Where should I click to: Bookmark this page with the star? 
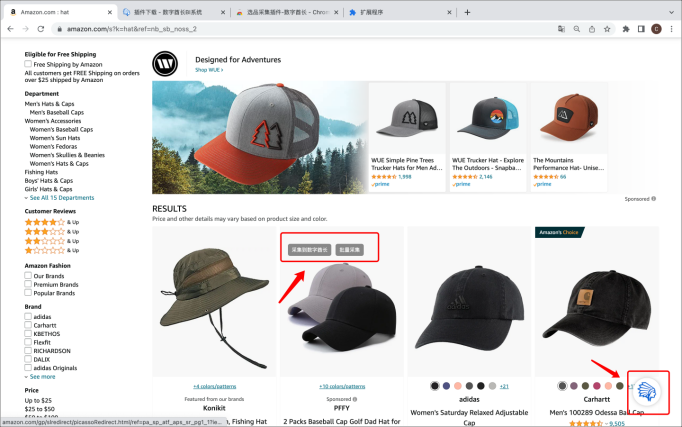(607, 29)
